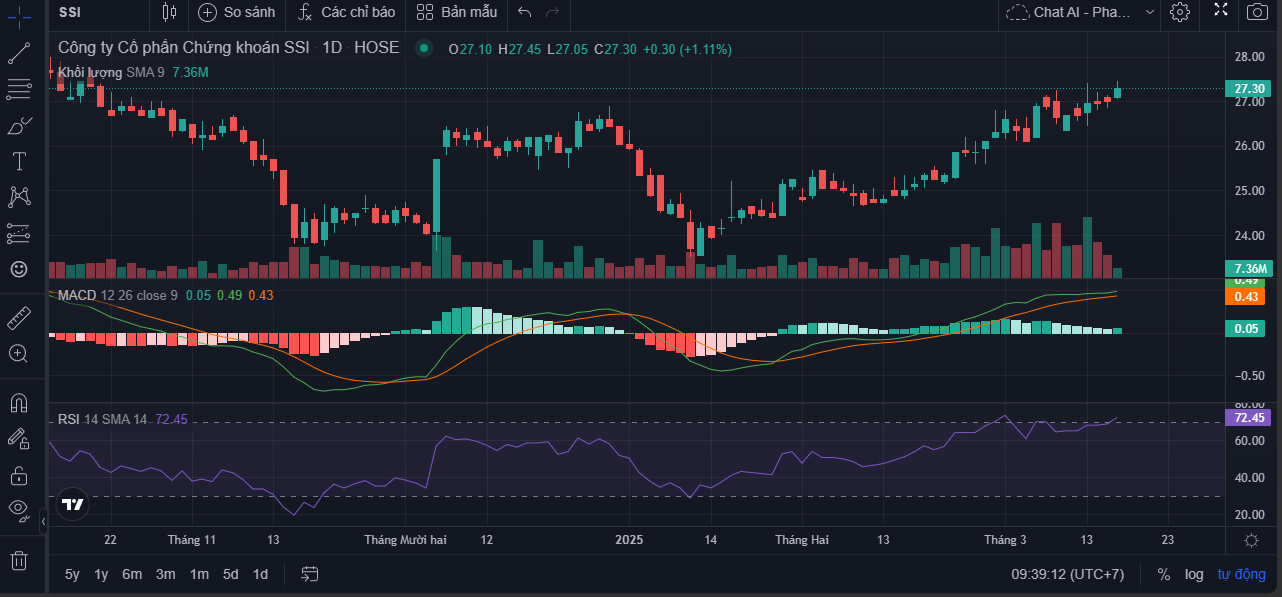
Task: Toggle stay in drawing mode
Action: pos(19,438)
